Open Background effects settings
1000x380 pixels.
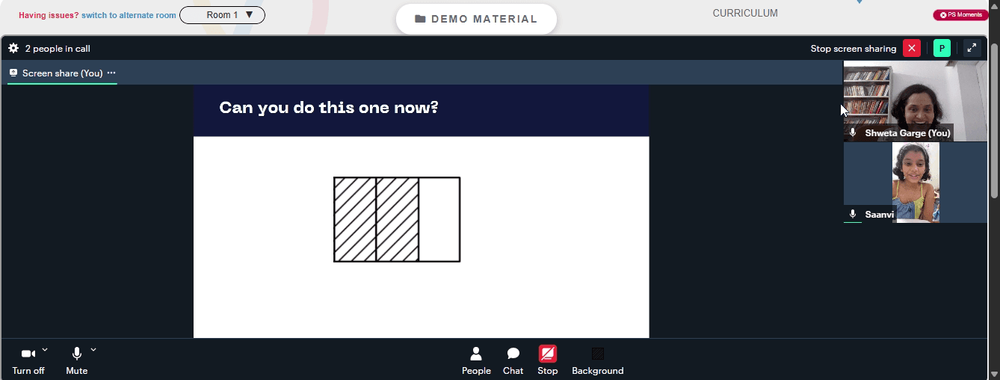pyautogui.click(x=598, y=361)
